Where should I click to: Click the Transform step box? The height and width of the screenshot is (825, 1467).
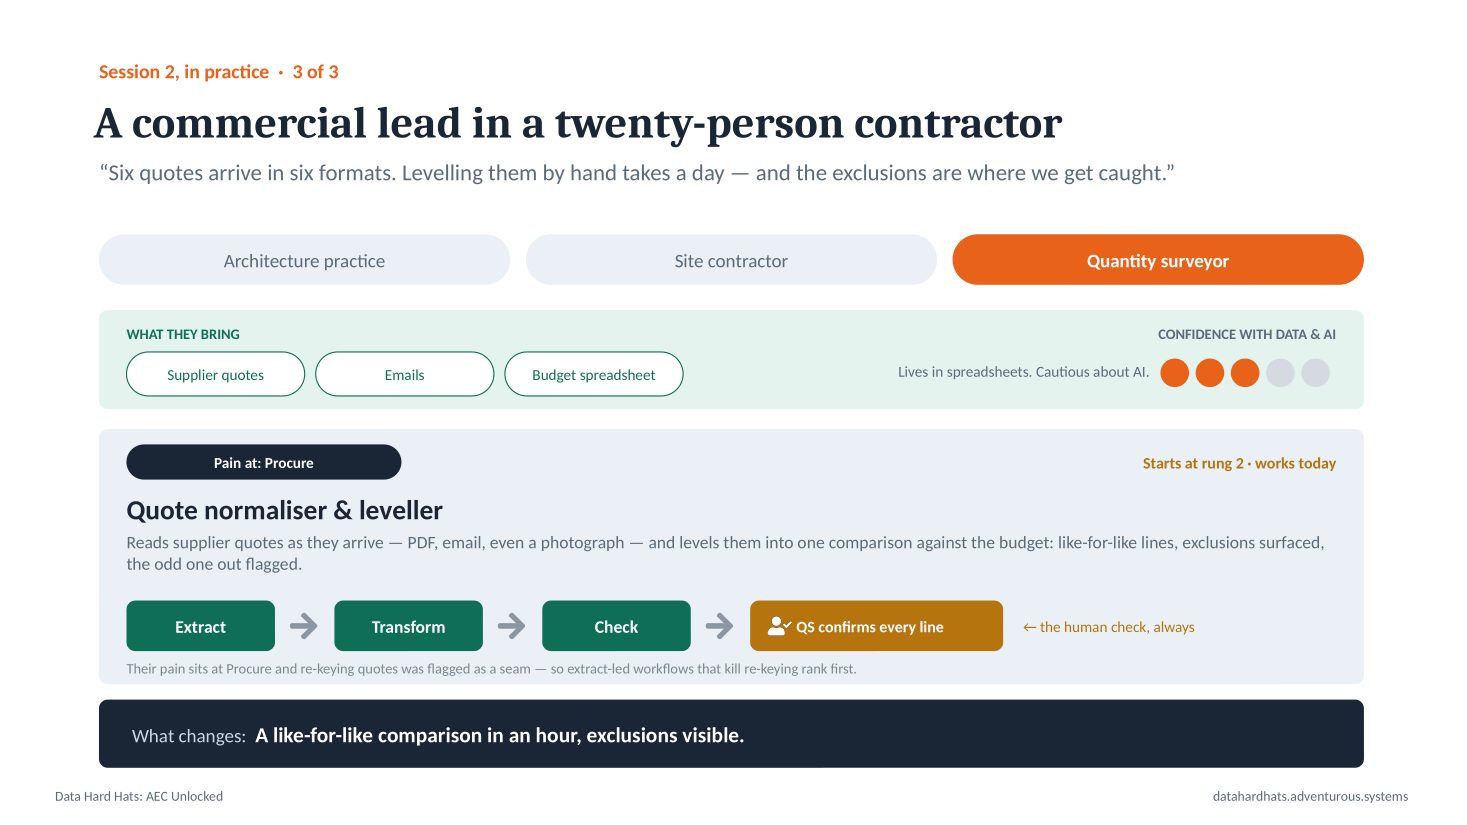tap(408, 626)
